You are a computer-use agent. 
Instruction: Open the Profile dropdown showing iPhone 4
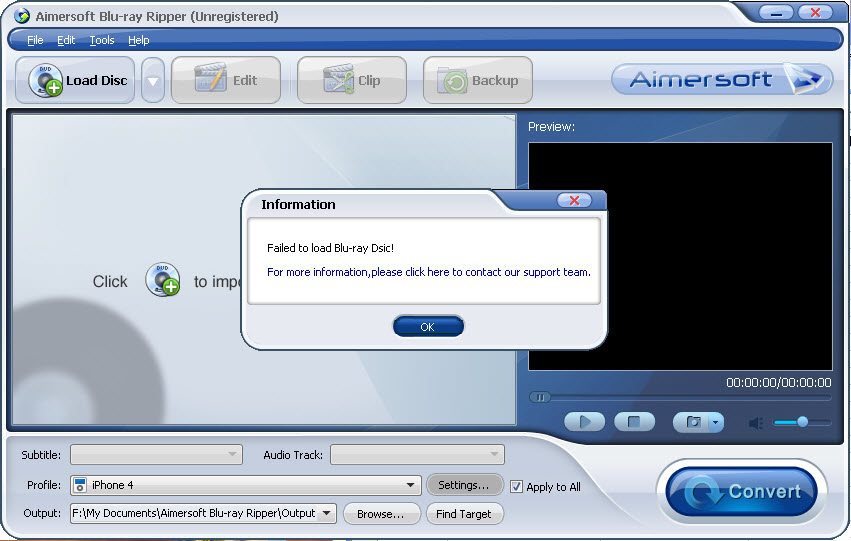(246, 485)
